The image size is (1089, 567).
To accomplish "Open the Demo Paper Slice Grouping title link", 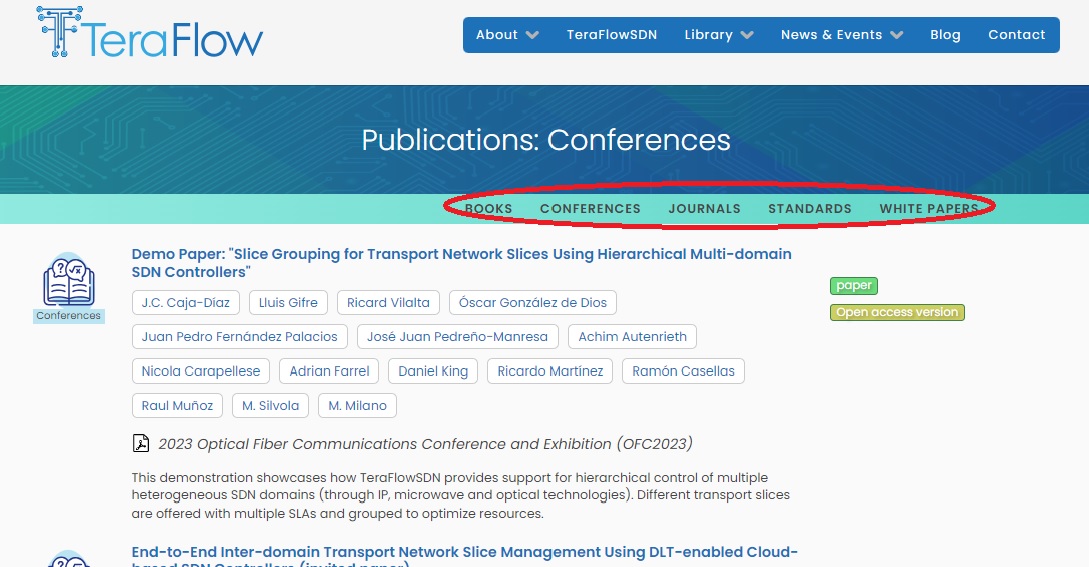I will pyautogui.click(x=461, y=263).
